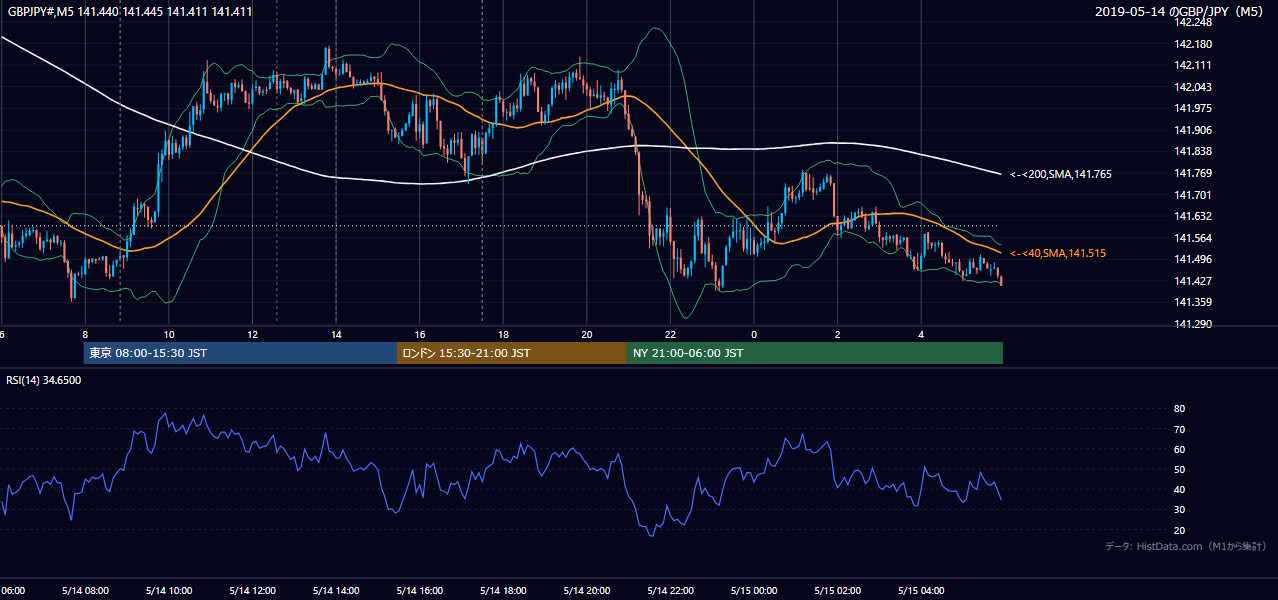Click the RSI scale value 70
The image size is (1278, 600).
click(1179, 429)
